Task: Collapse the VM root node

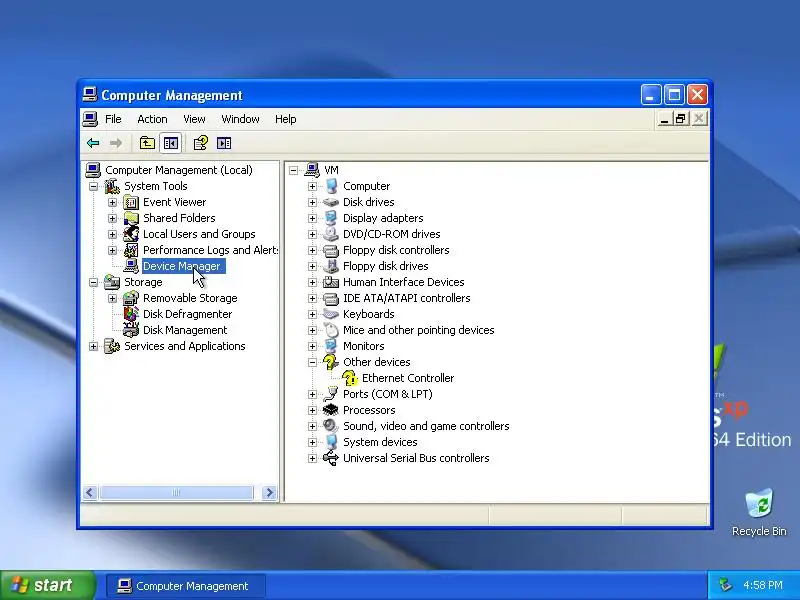Action: [293, 170]
